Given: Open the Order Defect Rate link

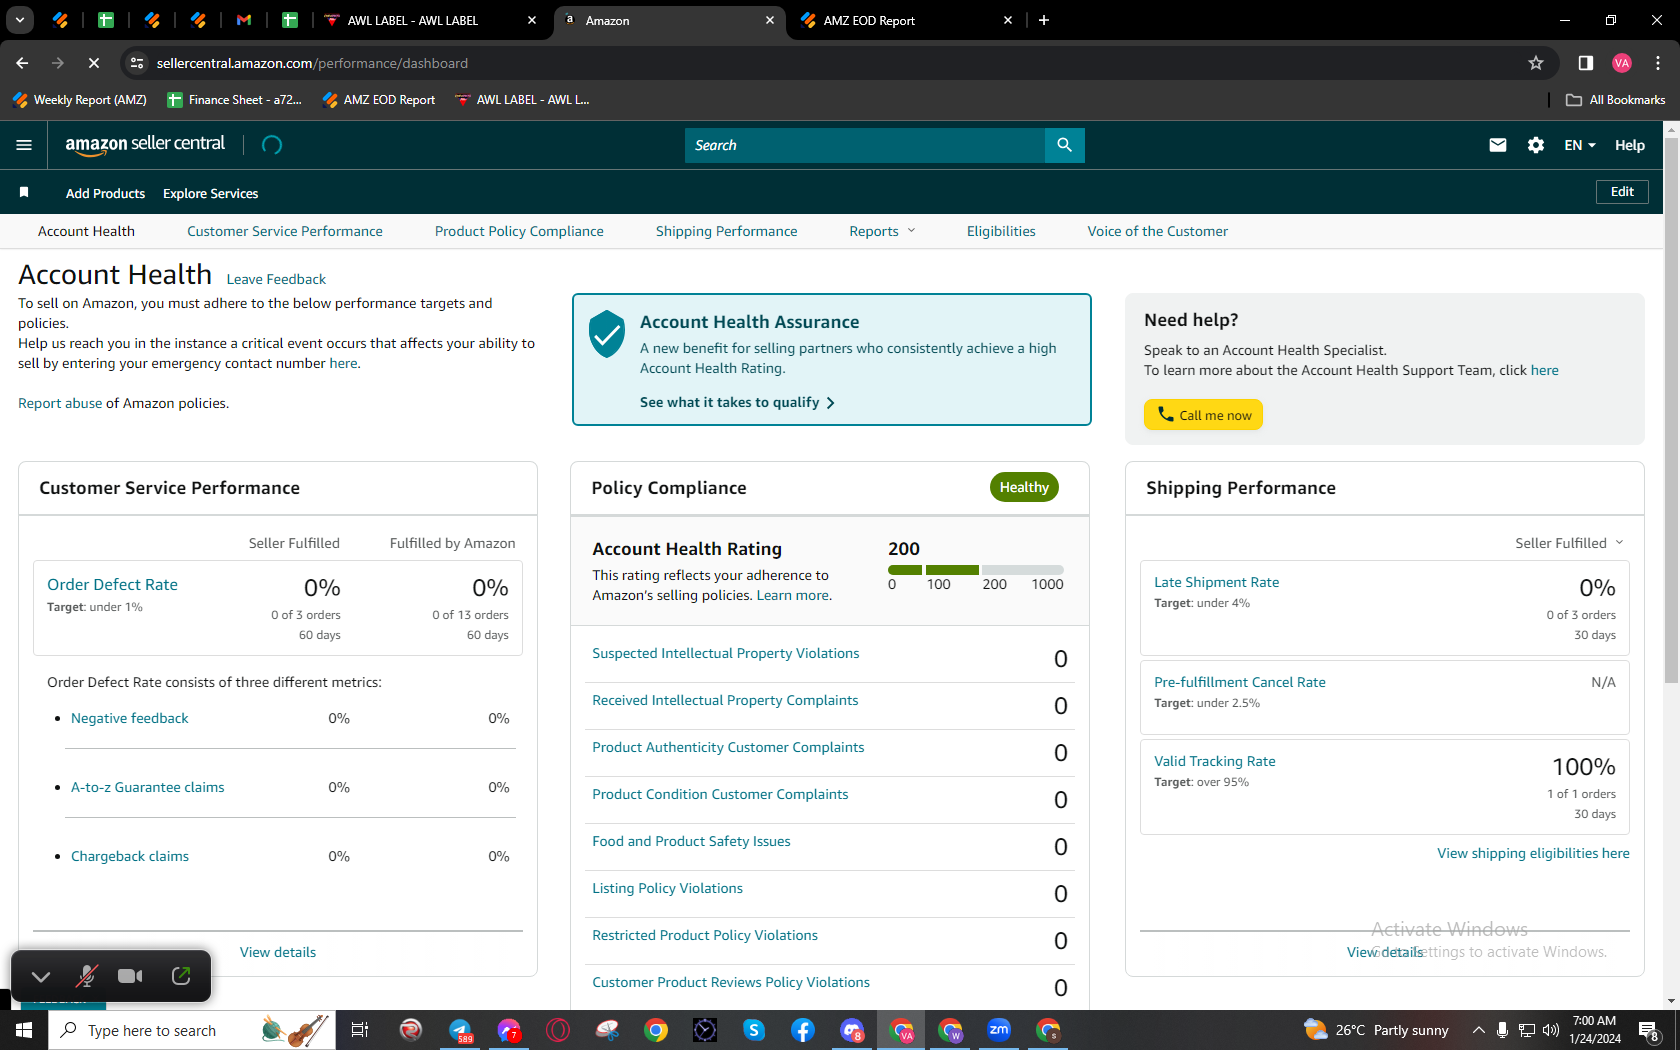Looking at the screenshot, I should 112,585.
